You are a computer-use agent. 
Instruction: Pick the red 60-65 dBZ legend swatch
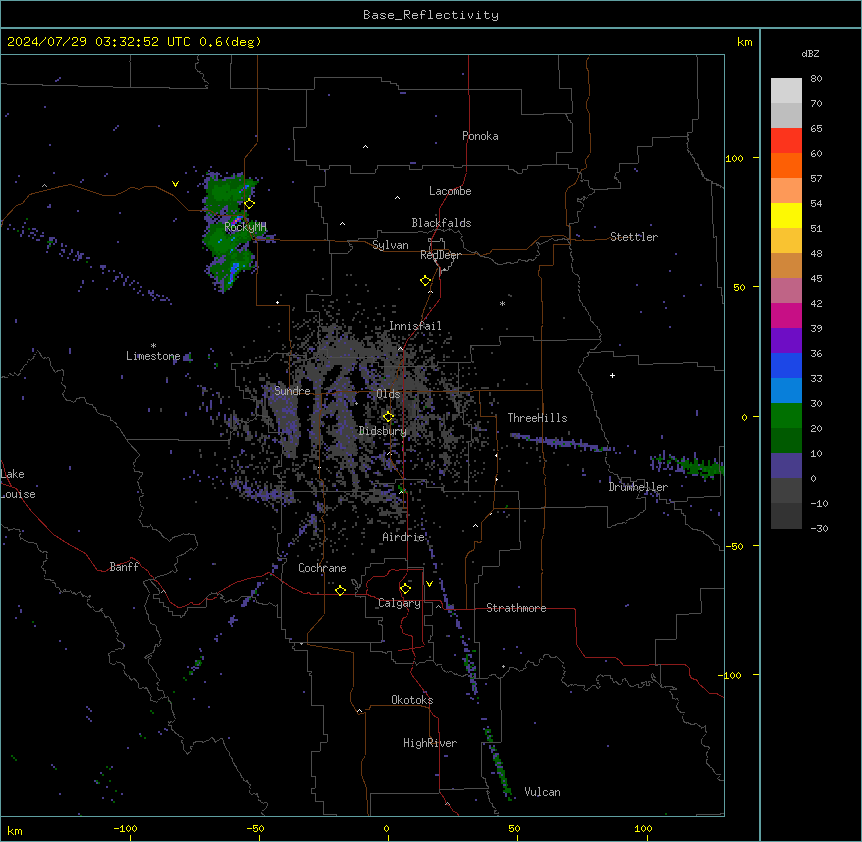click(786, 141)
